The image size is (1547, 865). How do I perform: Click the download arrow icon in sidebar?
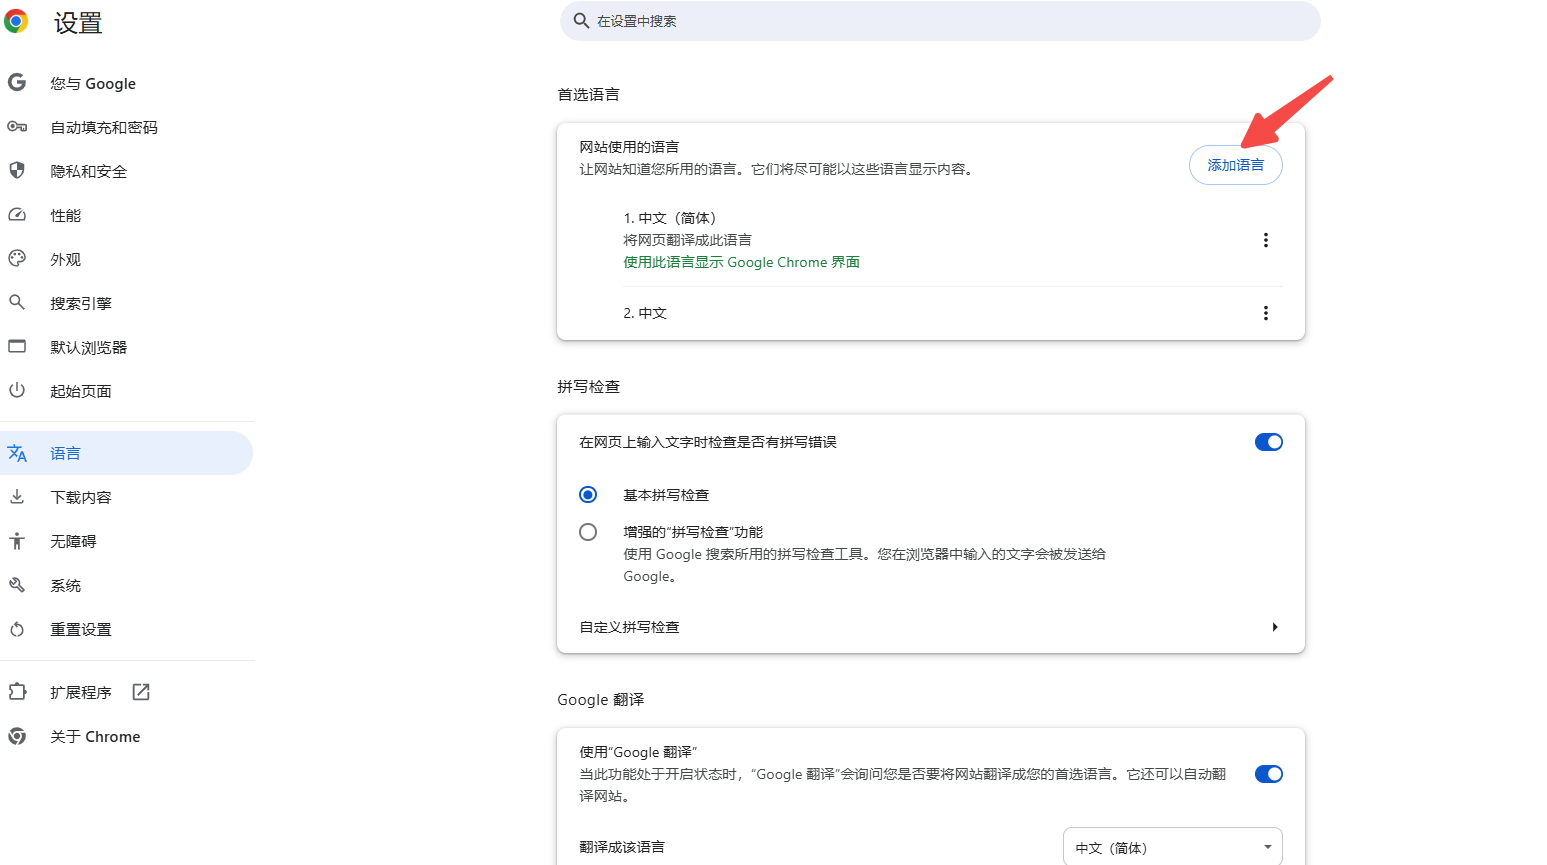tap(17, 497)
